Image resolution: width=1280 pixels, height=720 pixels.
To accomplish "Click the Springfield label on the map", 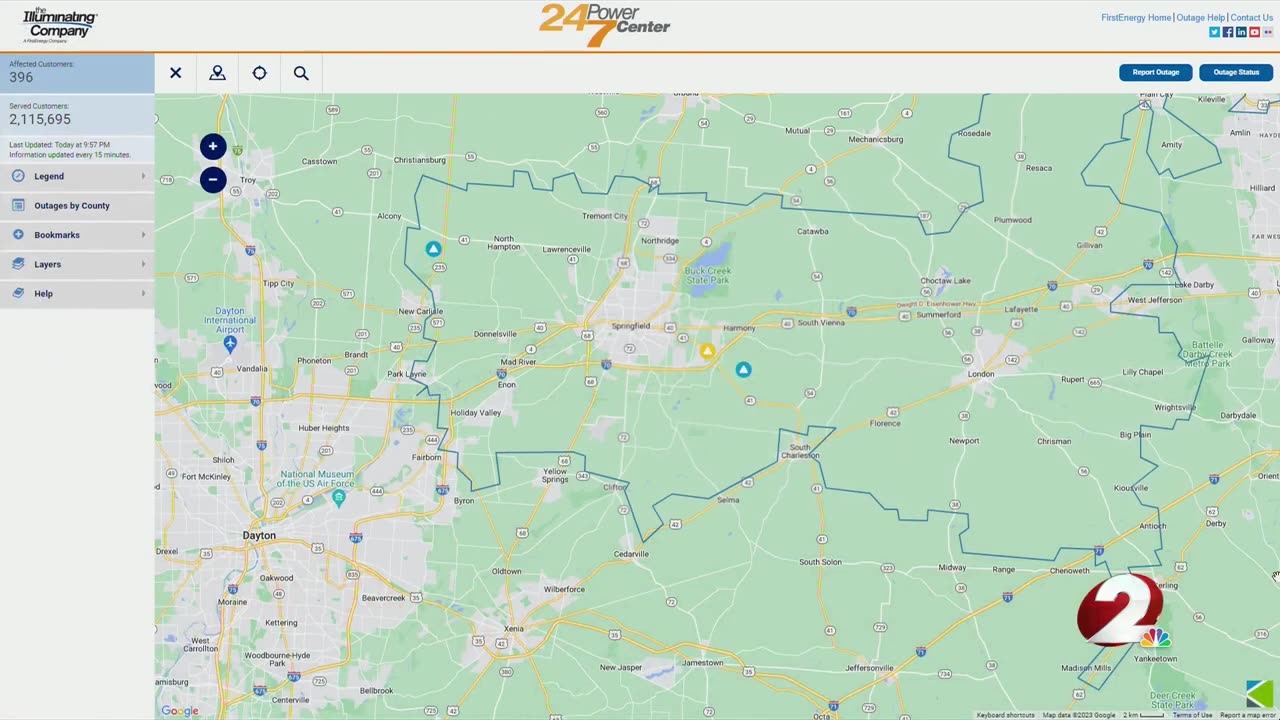I will (x=631, y=326).
